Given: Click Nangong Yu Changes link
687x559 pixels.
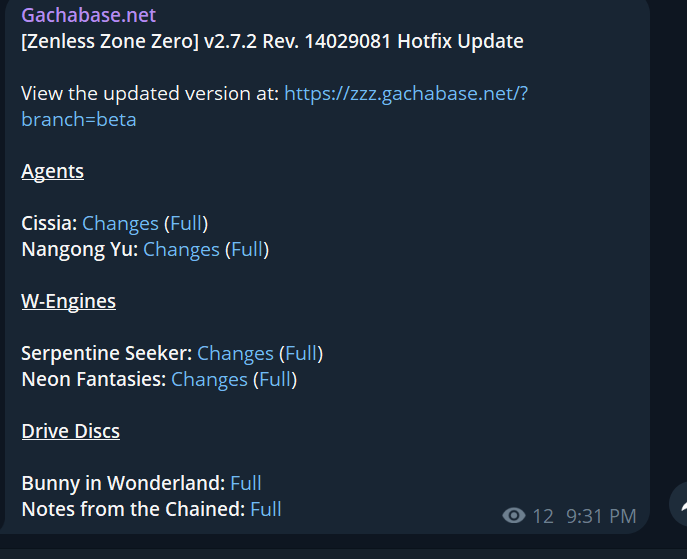Looking at the screenshot, I should coord(181,249).
